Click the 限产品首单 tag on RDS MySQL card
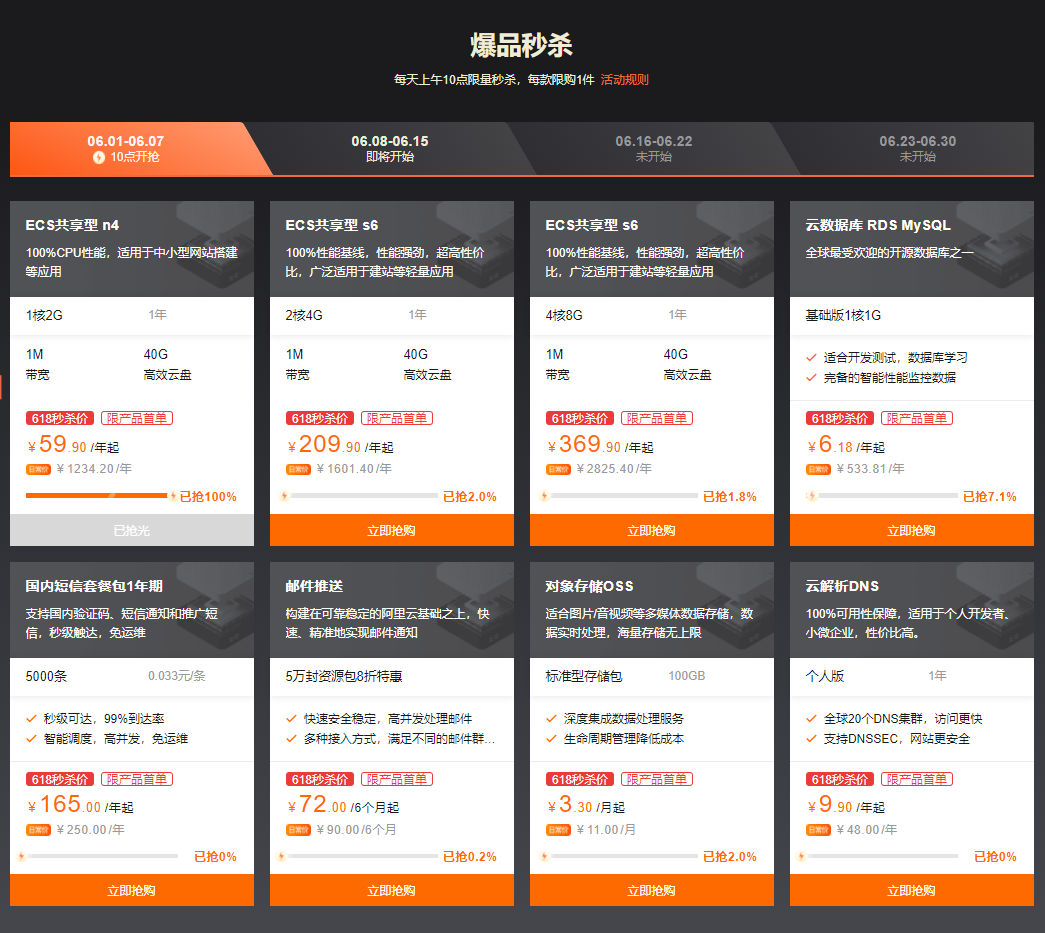The height and width of the screenshot is (933, 1045). click(x=917, y=419)
